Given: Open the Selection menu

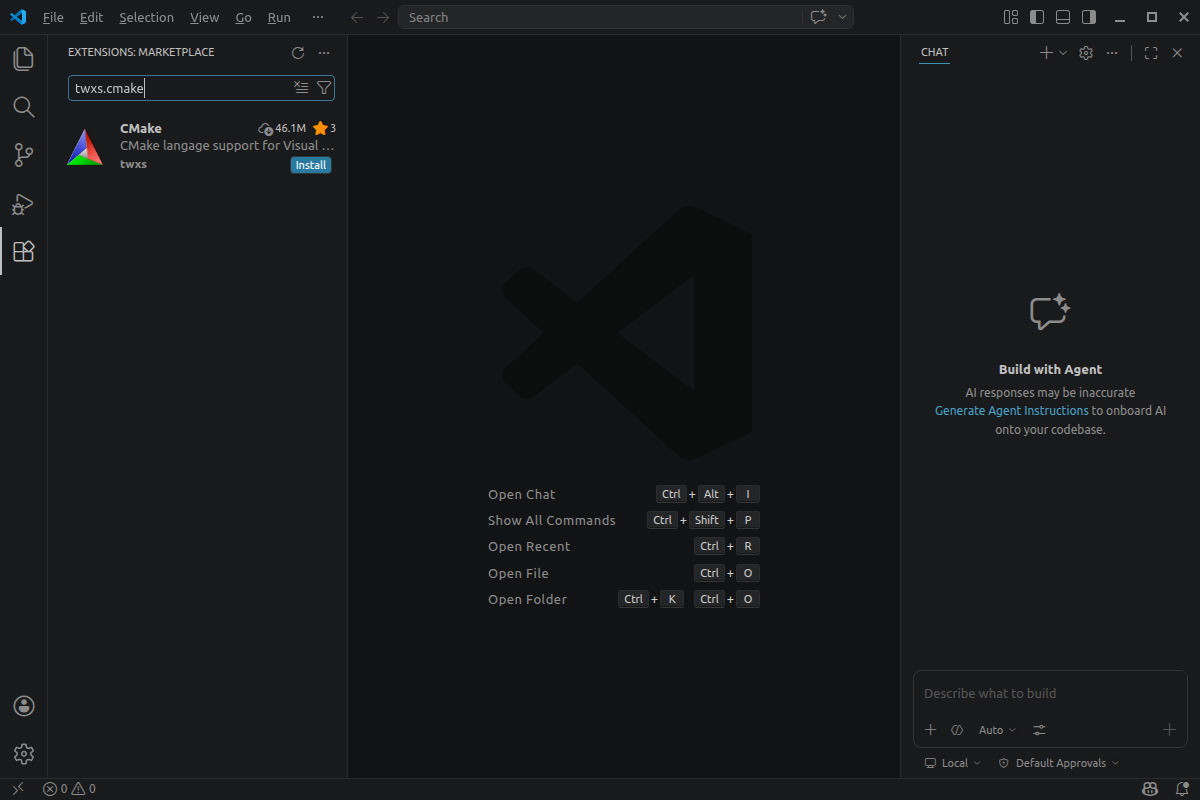Looking at the screenshot, I should pyautogui.click(x=146, y=17).
